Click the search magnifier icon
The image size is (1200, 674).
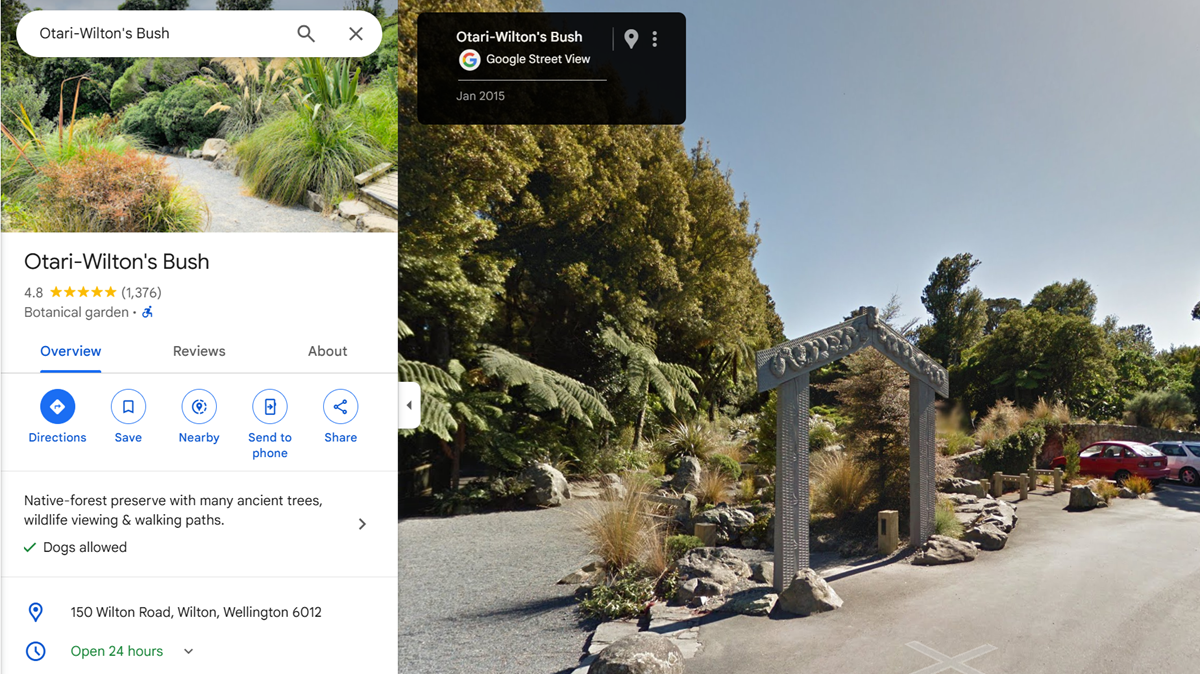(x=306, y=33)
